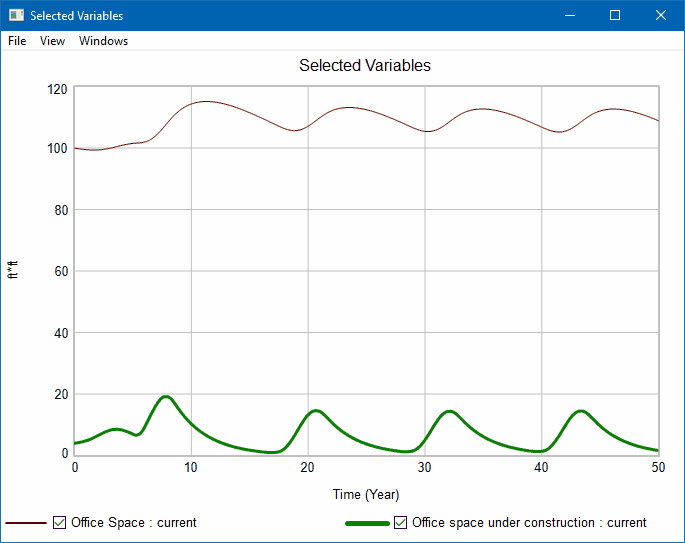Viewport: 685px width, 543px height.
Task: Click the red curve's peak near year 11
Action: point(206,101)
